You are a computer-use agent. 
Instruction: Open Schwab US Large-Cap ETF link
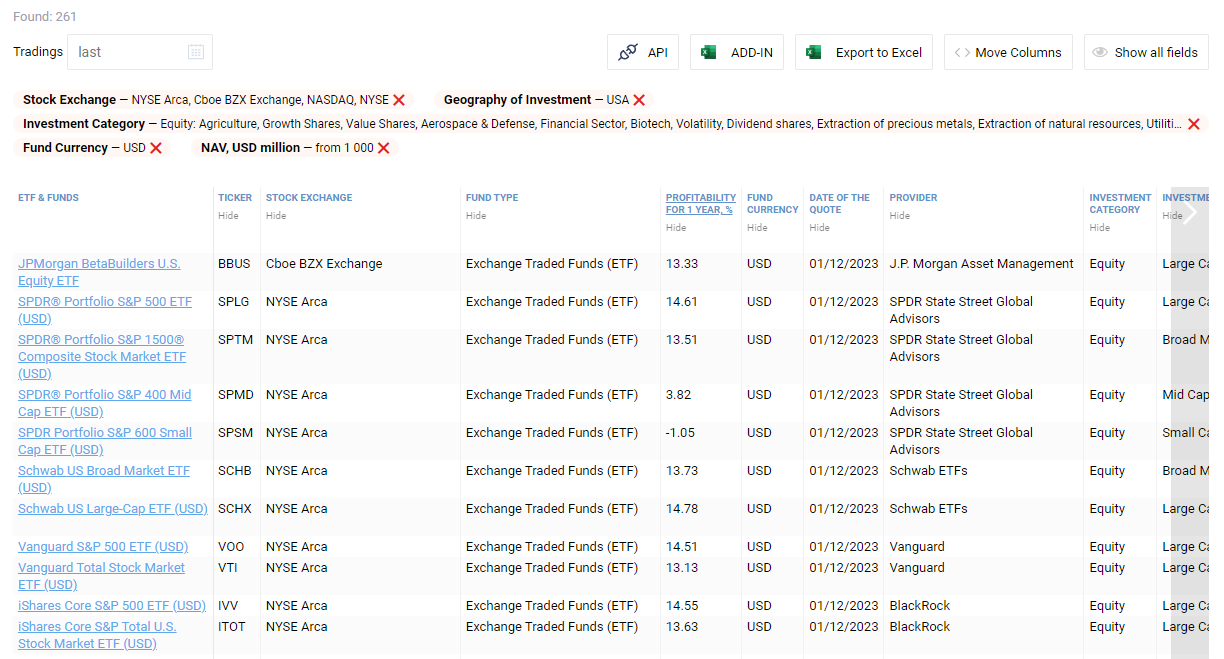point(113,509)
